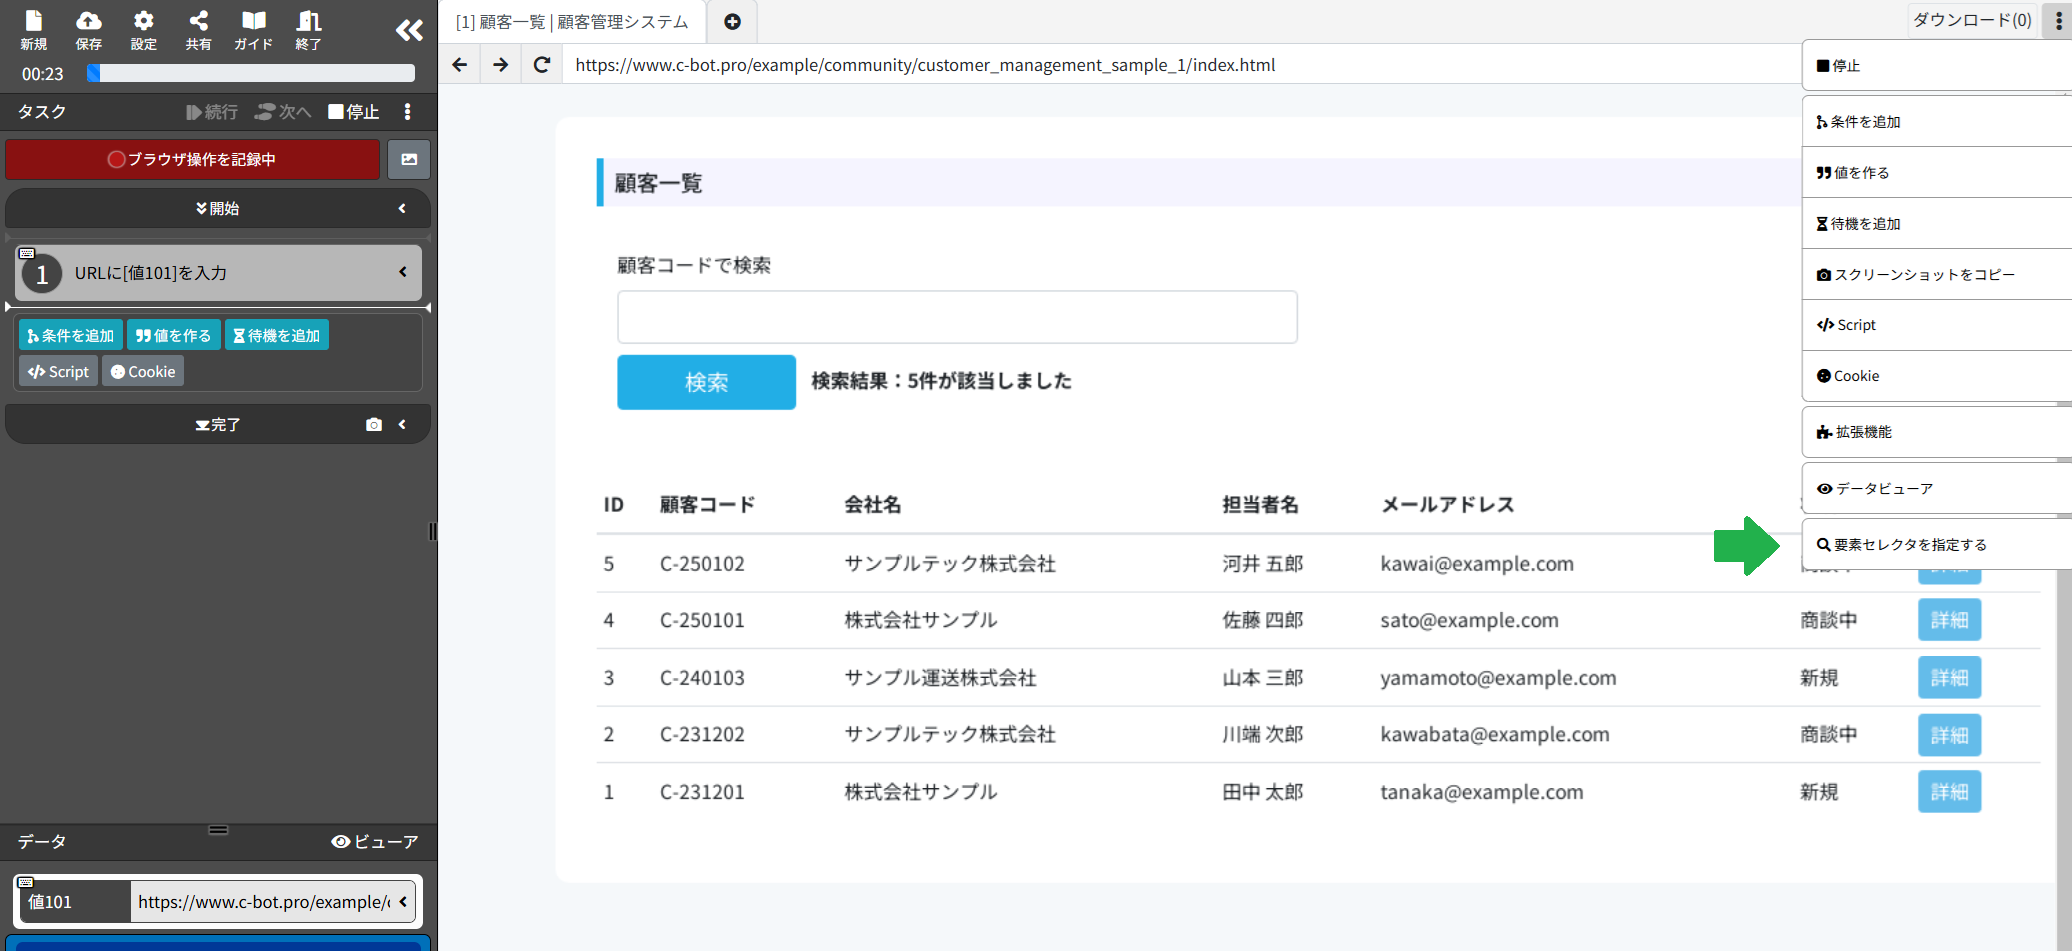Click the 保存 (save) cloud icon
This screenshot has height=951, width=2072.
tap(89, 30)
